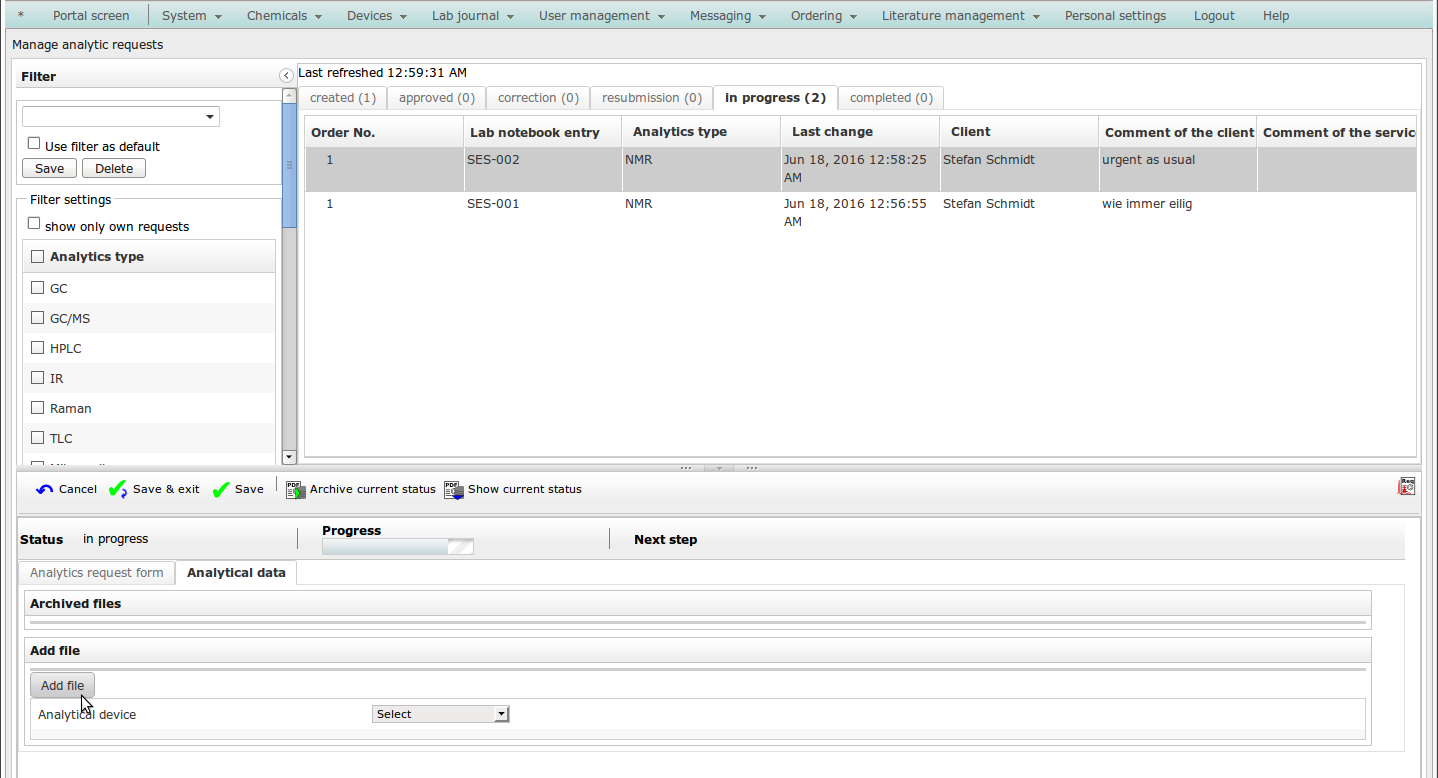The height and width of the screenshot is (778, 1438).
Task: Collapse the Filter panel with the arrow icon
Action: [x=287, y=75]
